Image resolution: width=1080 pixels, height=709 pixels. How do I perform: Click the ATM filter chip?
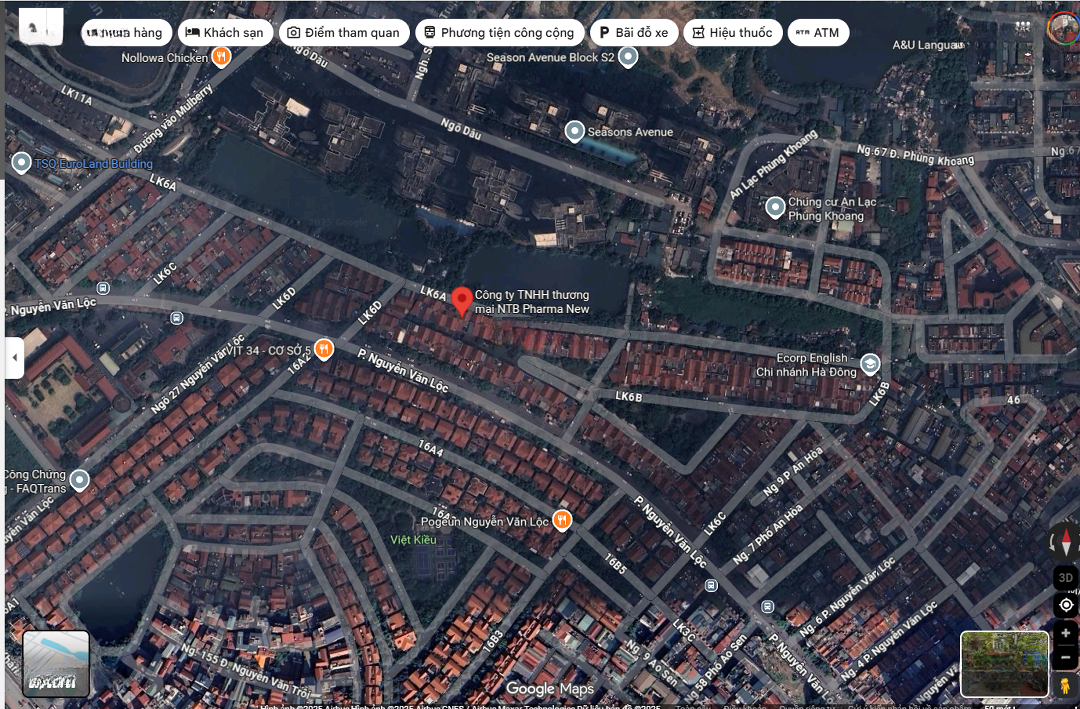tap(817, 33)
